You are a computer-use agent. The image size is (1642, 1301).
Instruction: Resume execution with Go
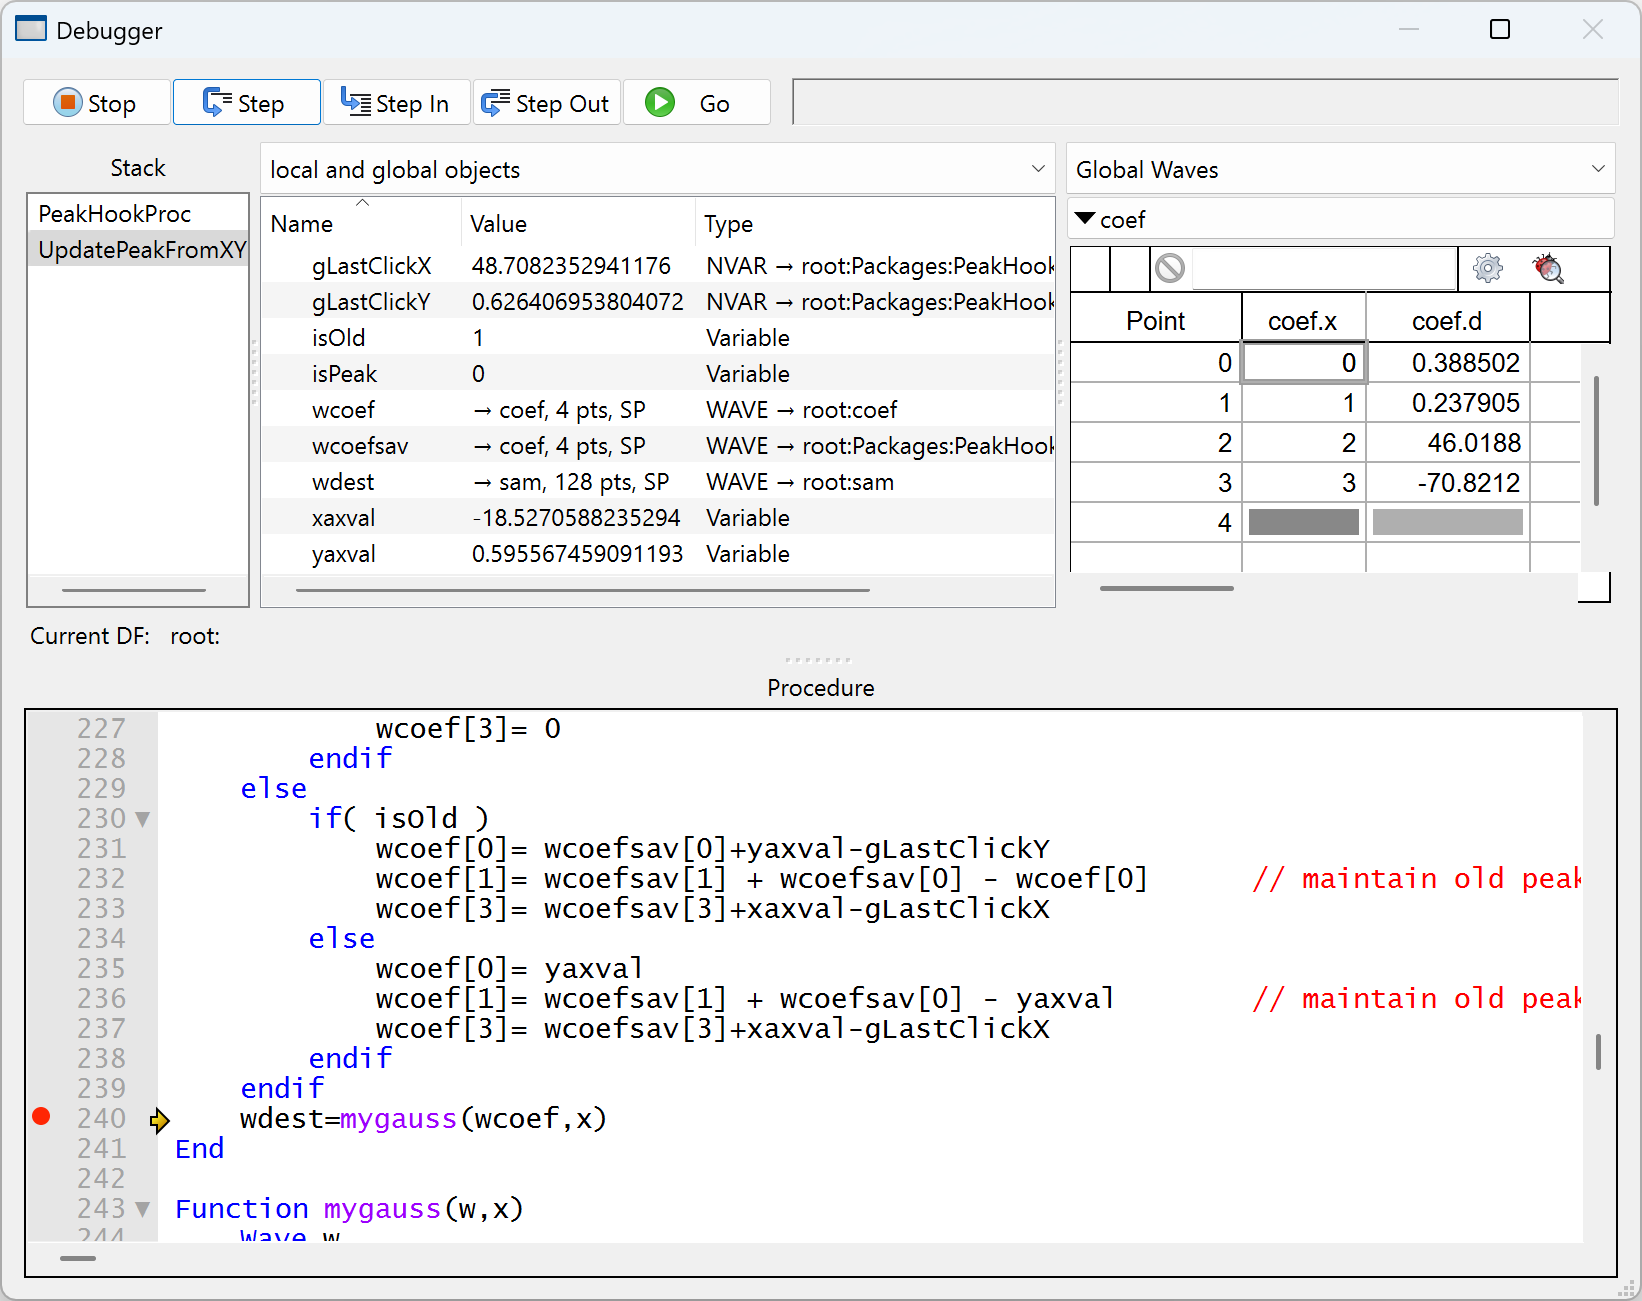pyautogui.click(x=696, y=103)
